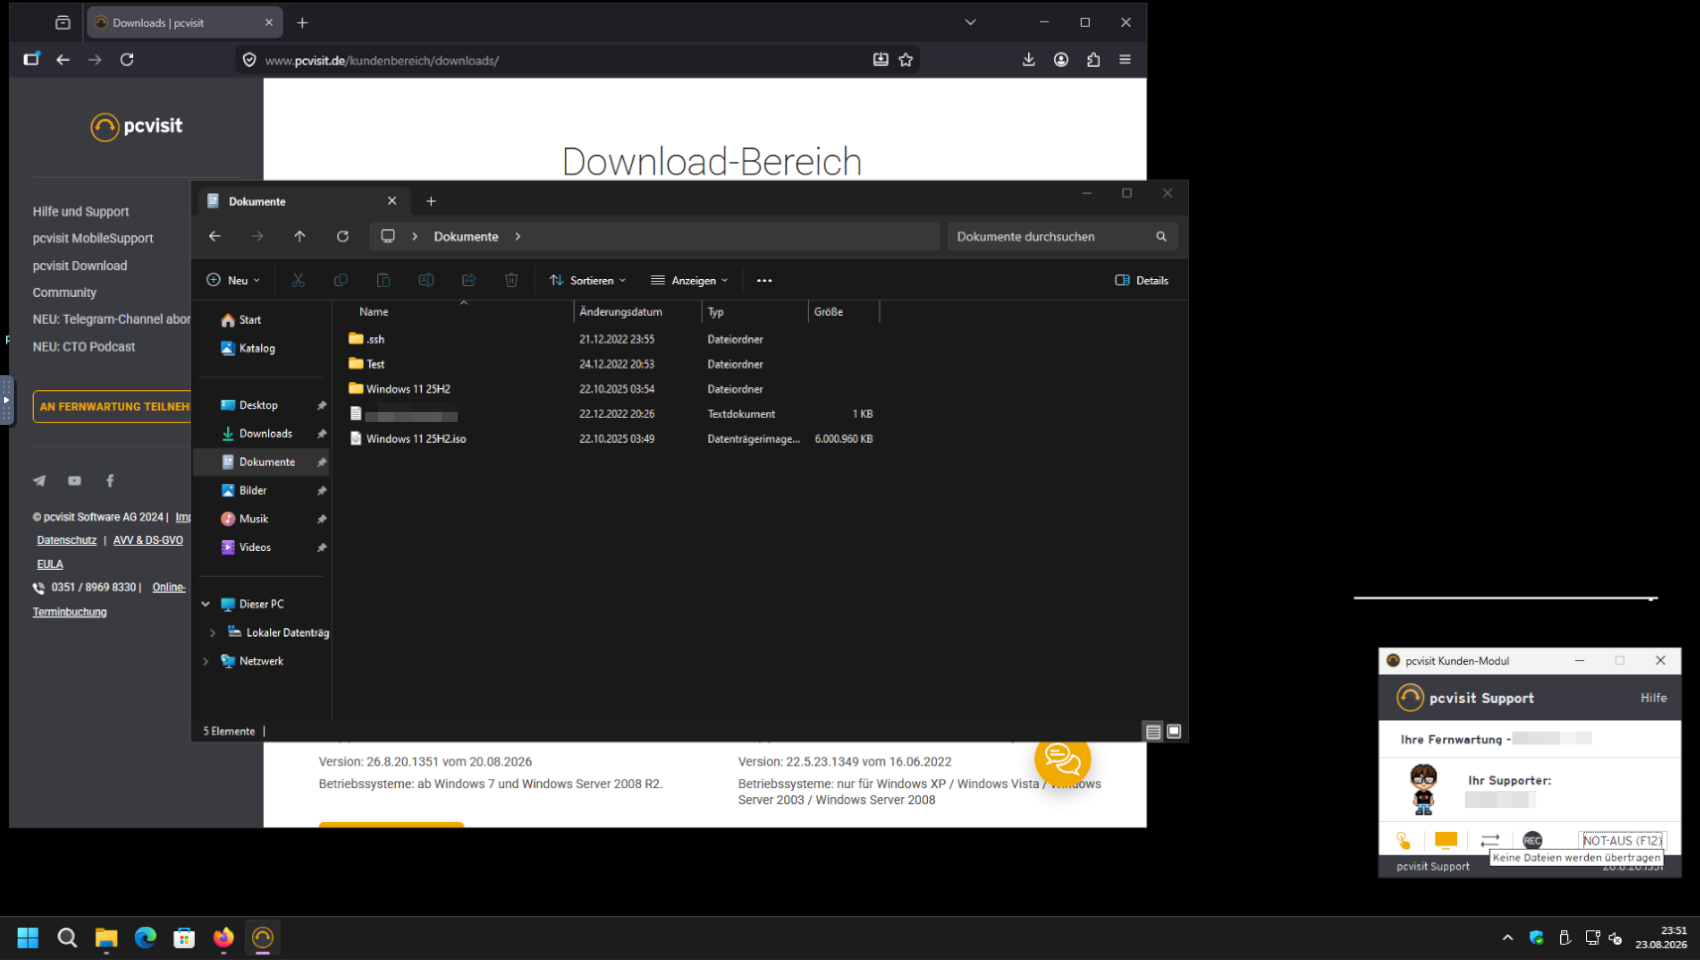Image resolution: width=1700 pixels, height=960 pixels.
Task: Click the NOT-AUS (F12) button
Action: coord(1622,840)
